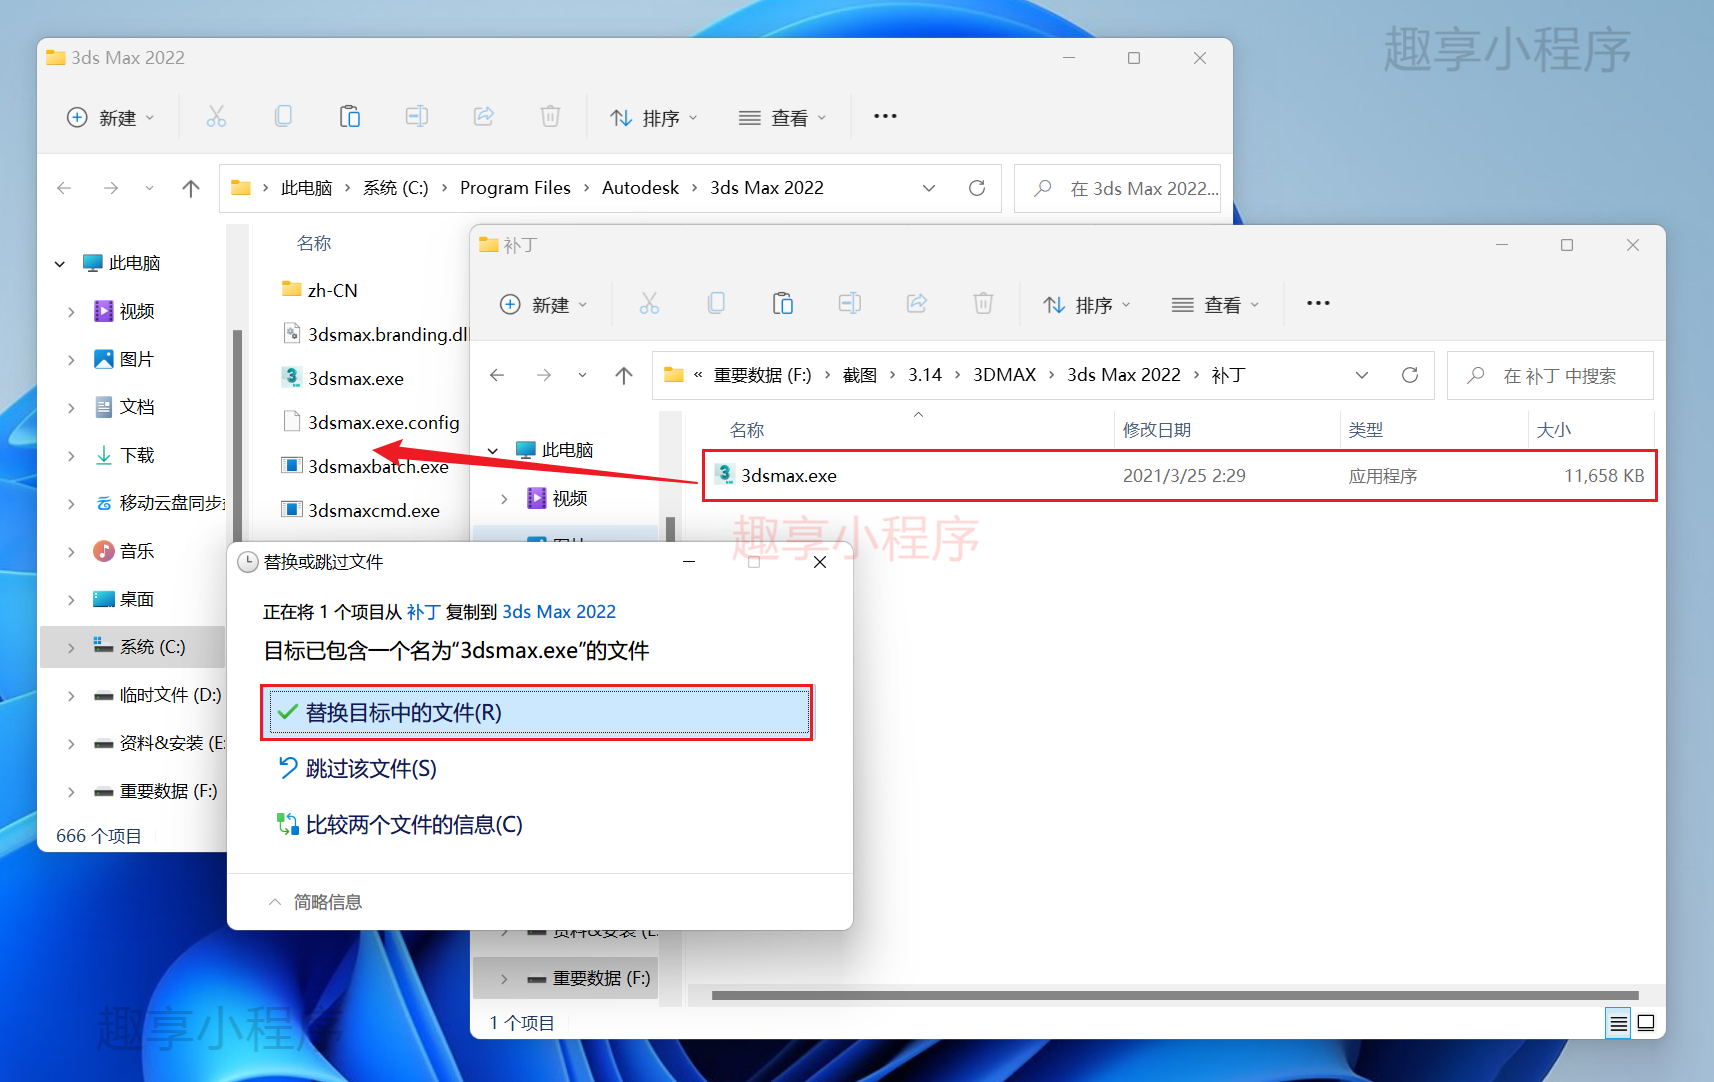Close the 替换或跳过文件 dialog

pos(820,562)
